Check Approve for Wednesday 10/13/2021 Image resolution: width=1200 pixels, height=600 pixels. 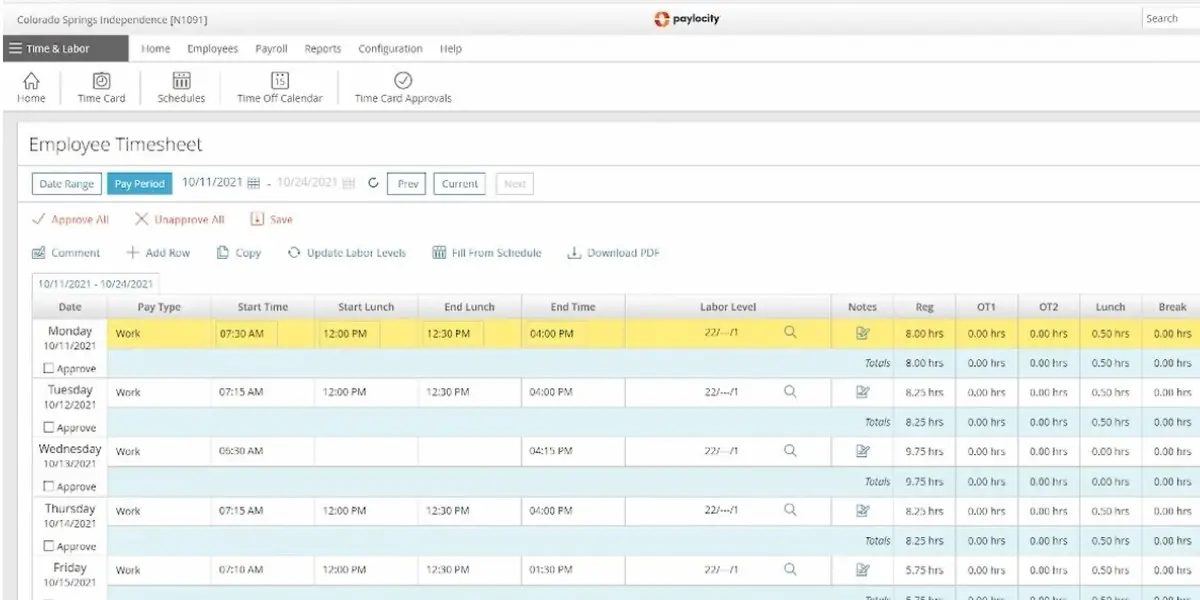pos(49,487)
